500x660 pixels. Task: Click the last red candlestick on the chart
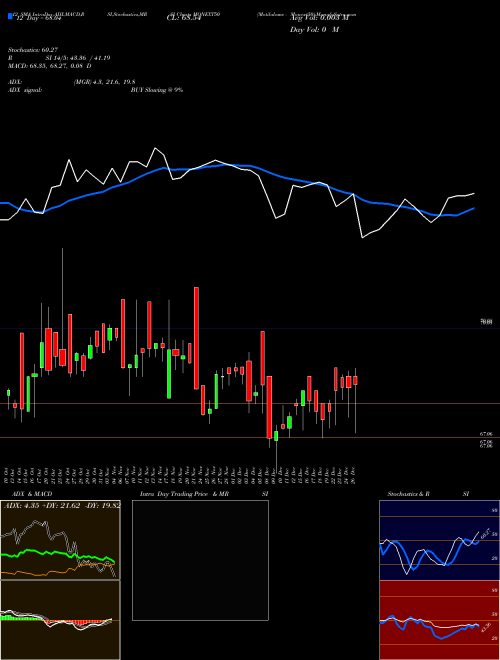point(356,381)
